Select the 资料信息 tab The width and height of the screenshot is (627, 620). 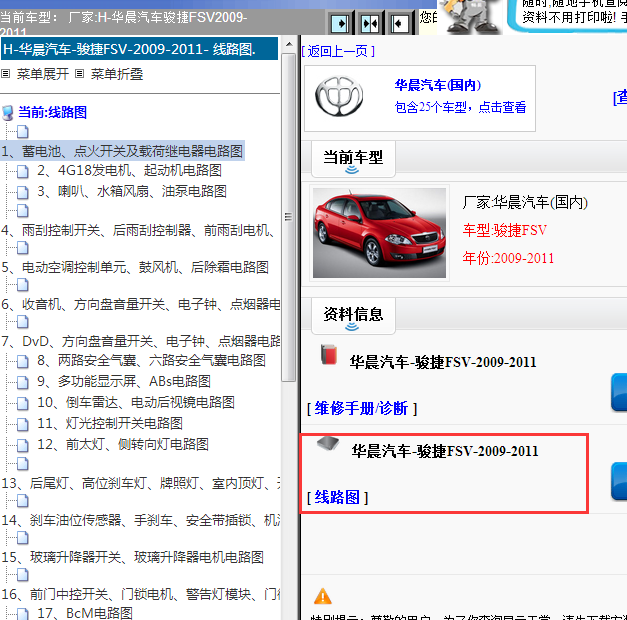click(x=353, y=316)
